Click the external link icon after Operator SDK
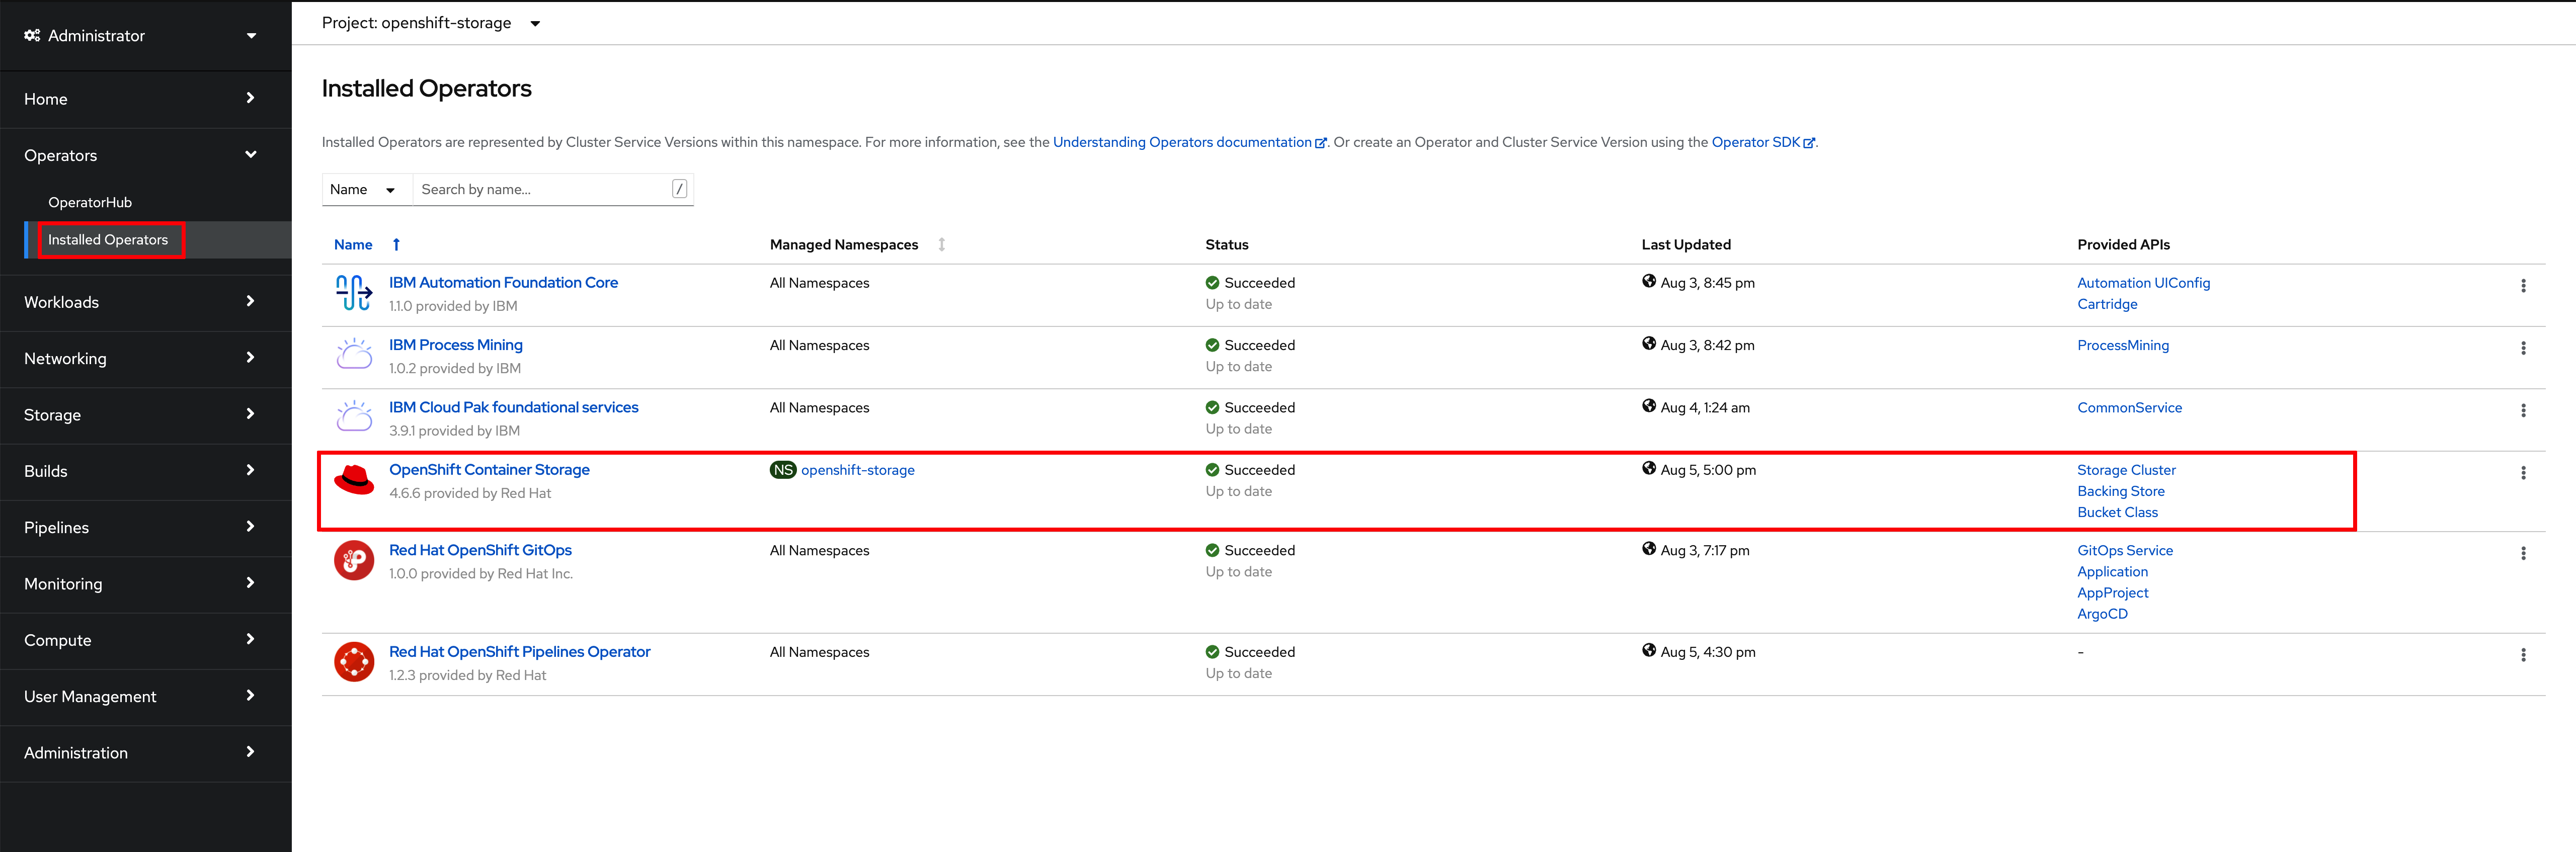 coord(1808,143)
